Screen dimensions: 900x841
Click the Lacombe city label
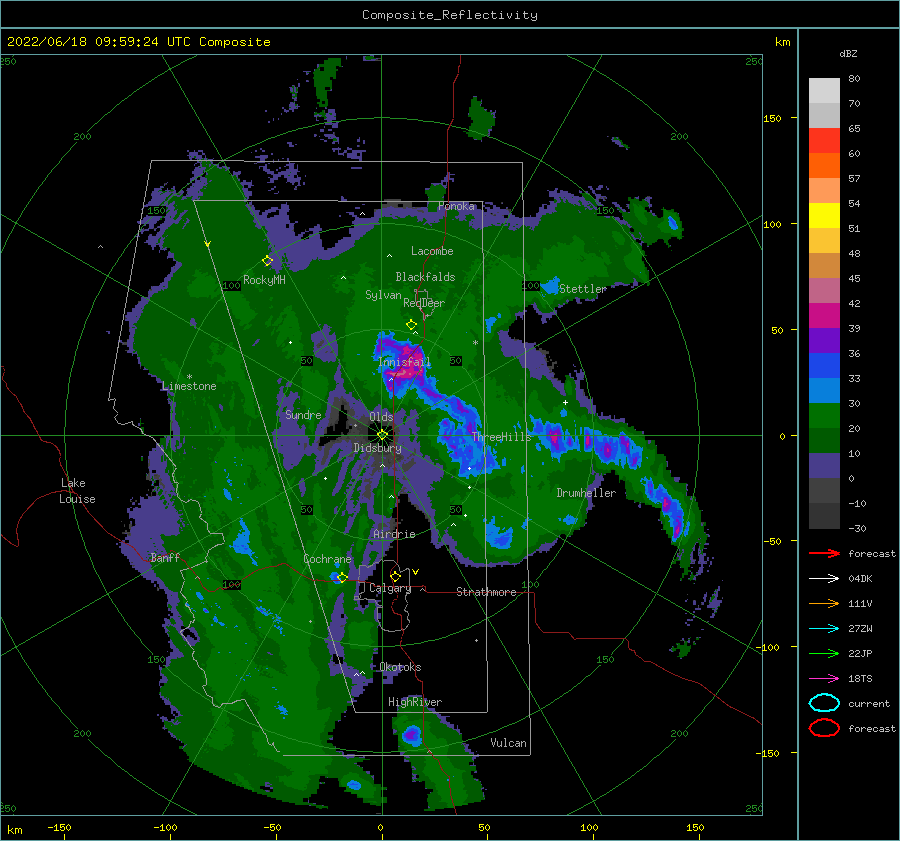[x=432, y=251]
